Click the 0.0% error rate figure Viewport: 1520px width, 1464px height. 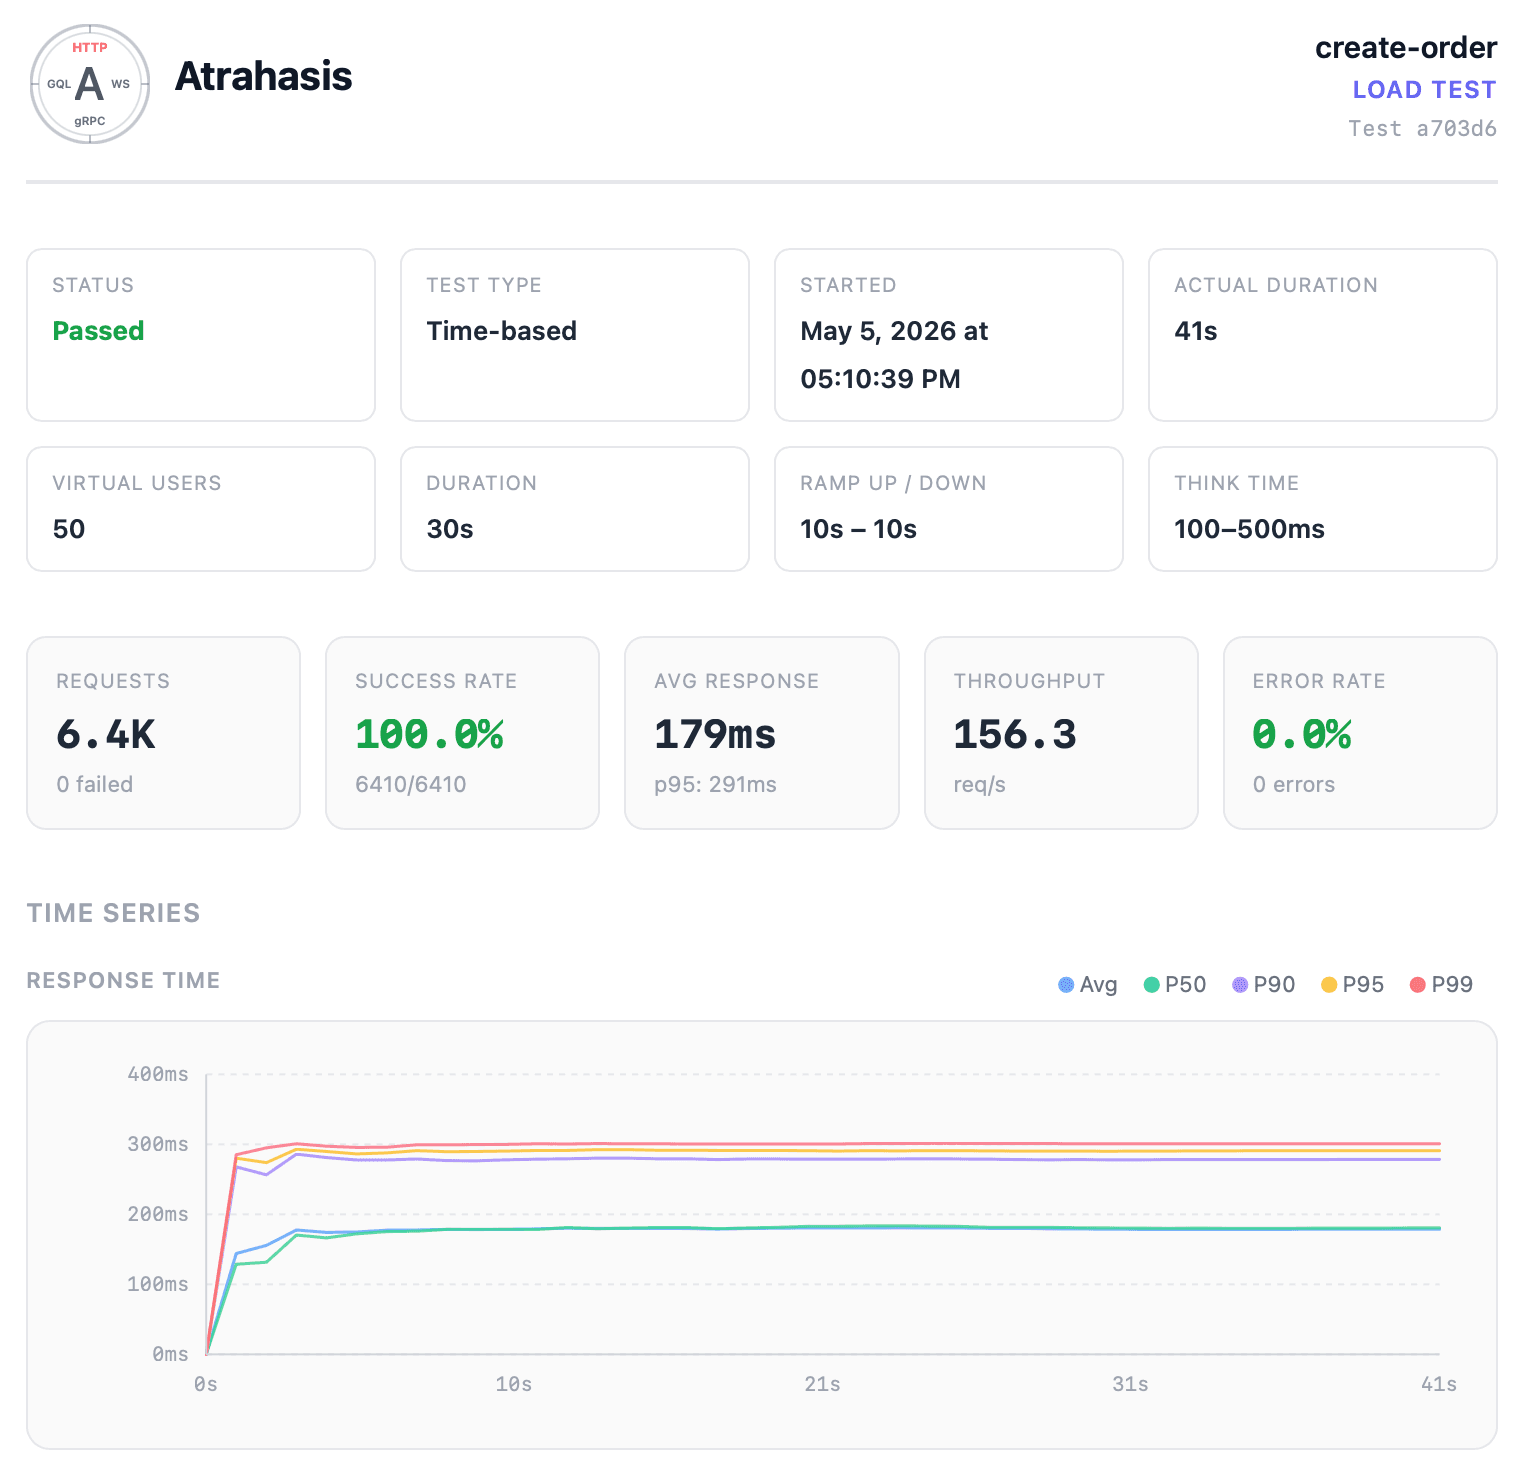(x=1302, y=734)
